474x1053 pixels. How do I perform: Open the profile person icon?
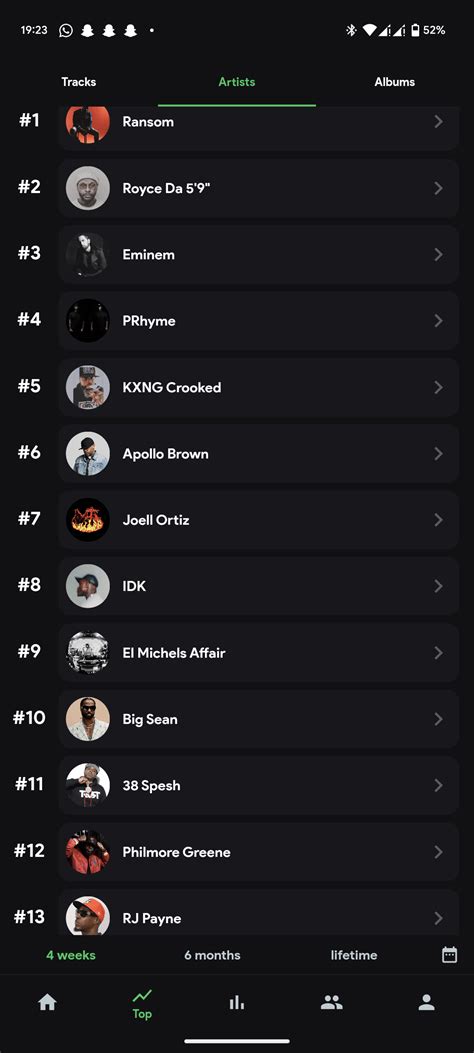pyautogui.click(x=426, y=1003)
